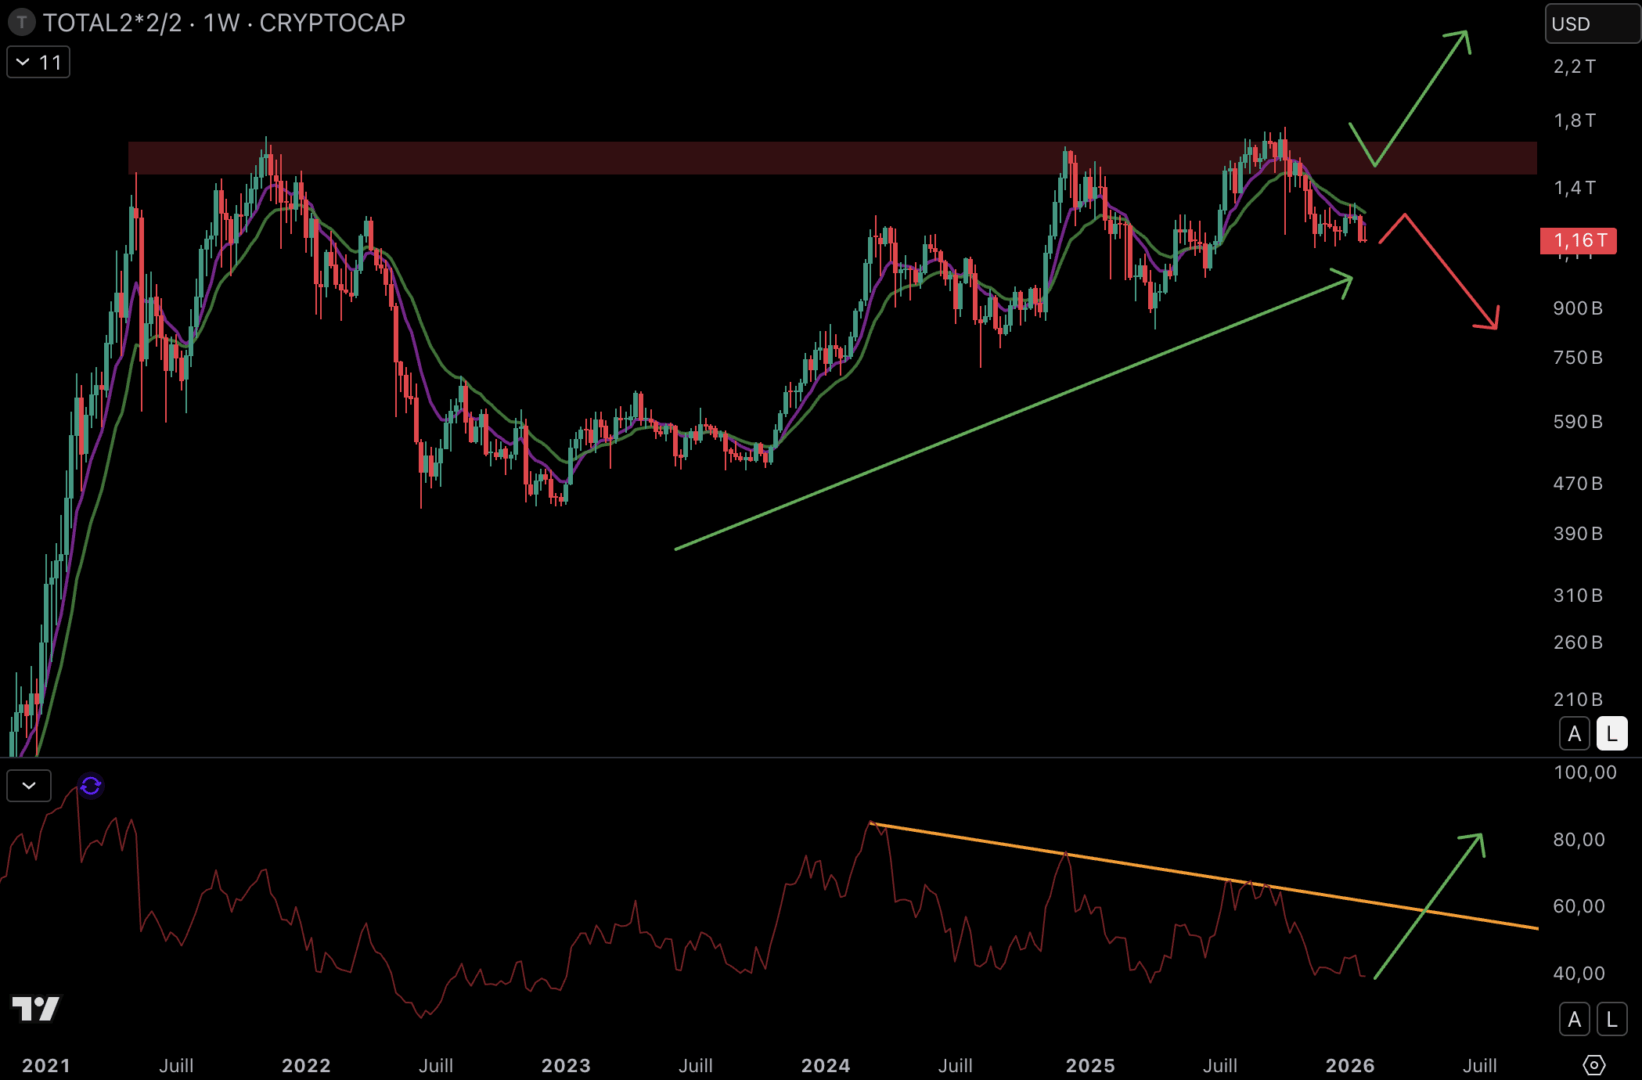This screenshot has width=1642, height=1080.
Task: Click the CRYPTOCAP exchange label
Action: 332,22
